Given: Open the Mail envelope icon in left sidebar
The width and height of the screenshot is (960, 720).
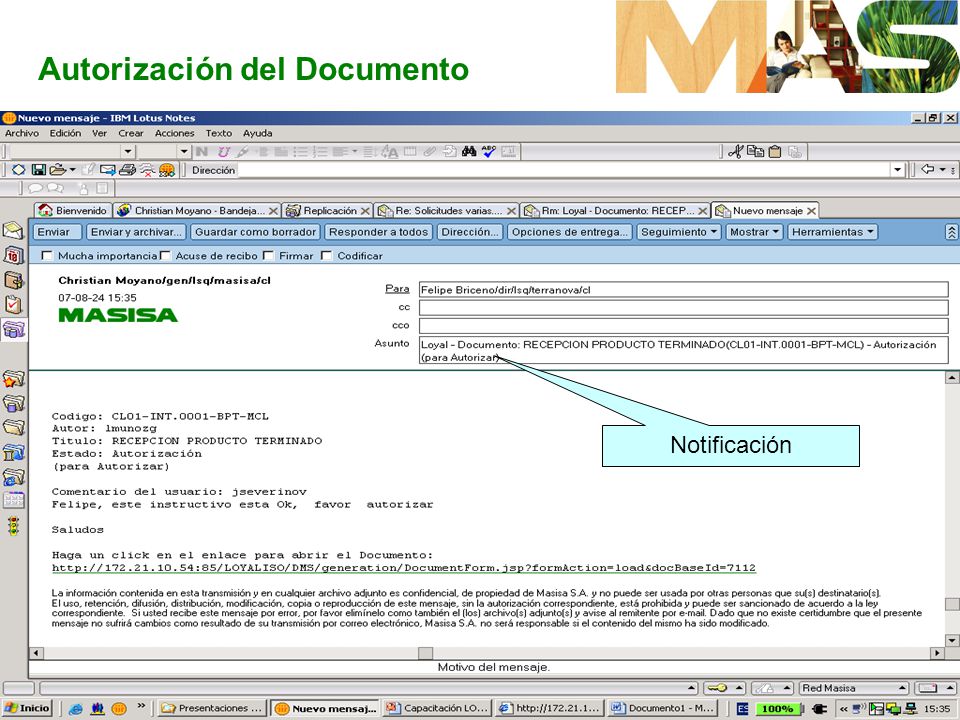Looking at the screenshot, I should [x=13, y=230].
